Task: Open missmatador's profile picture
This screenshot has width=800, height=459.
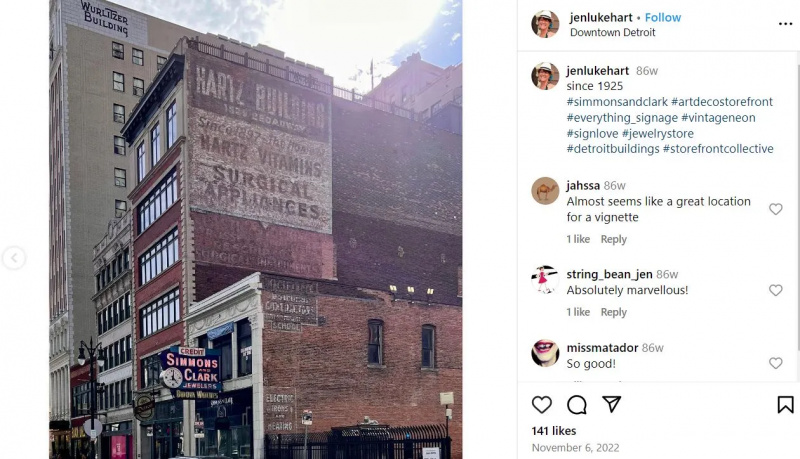Action: point(545,353)
